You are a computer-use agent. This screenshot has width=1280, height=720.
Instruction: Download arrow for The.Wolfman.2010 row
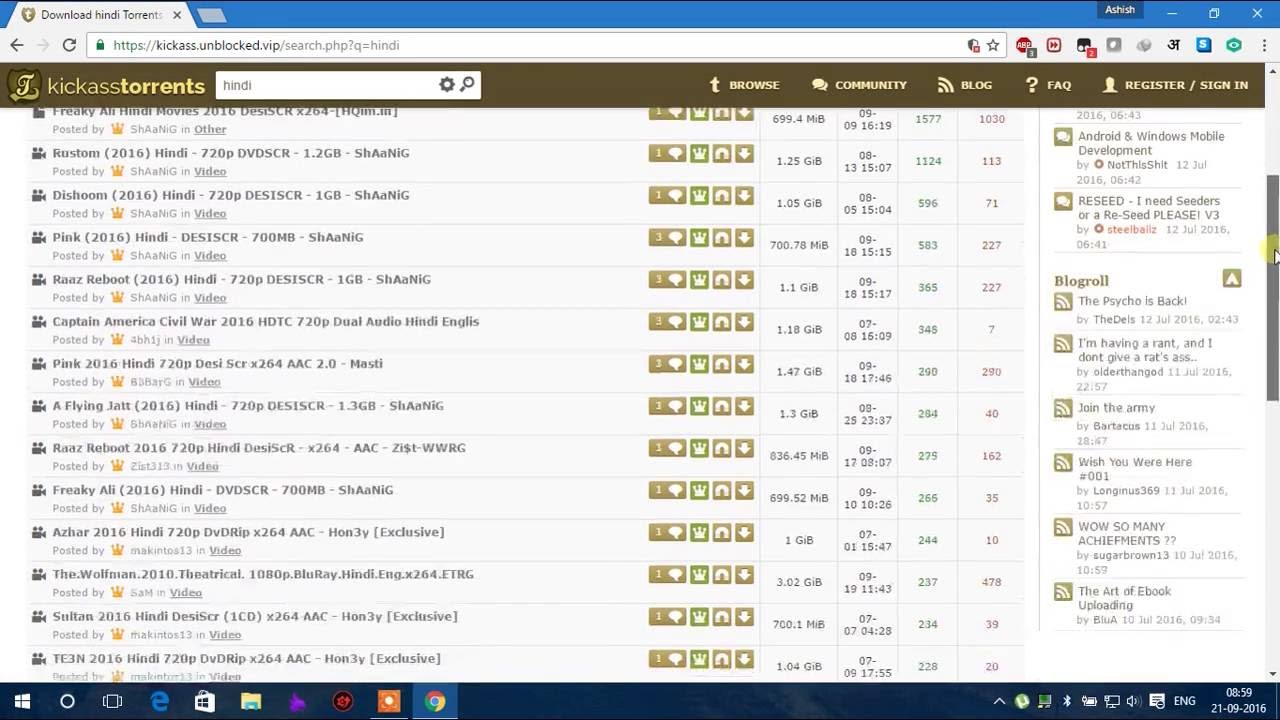[744, 574]
